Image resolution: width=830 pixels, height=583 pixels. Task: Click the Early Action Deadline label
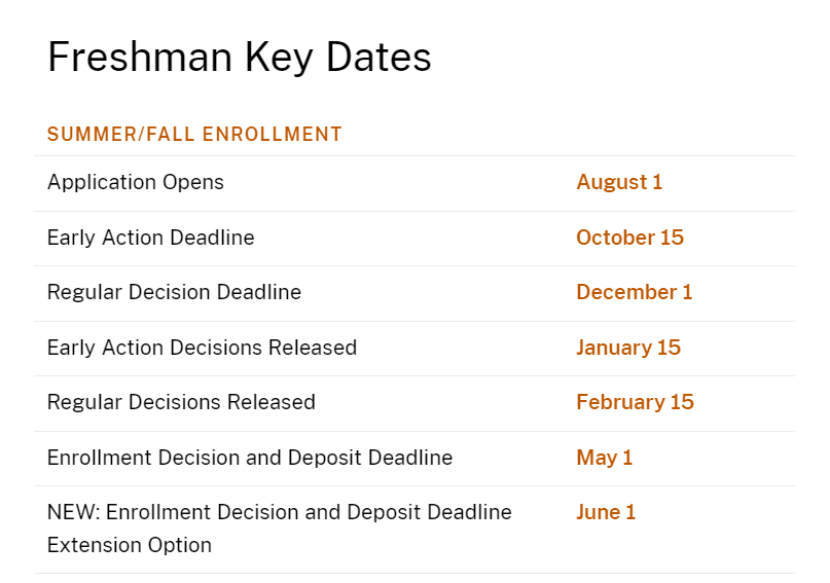[x=150, y=237]
